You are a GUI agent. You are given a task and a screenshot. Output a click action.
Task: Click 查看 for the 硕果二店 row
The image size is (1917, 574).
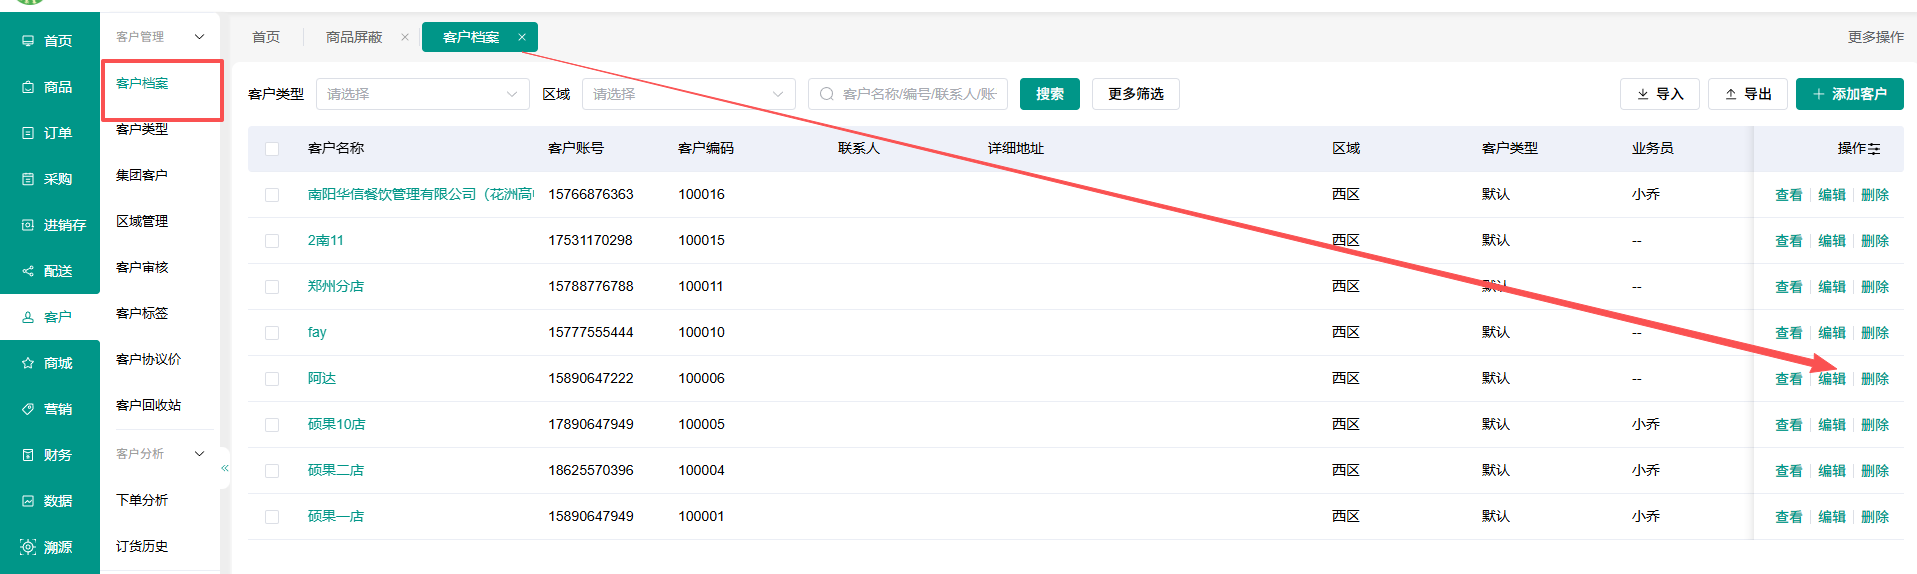pyautogui.click(x=1789, y=471)
